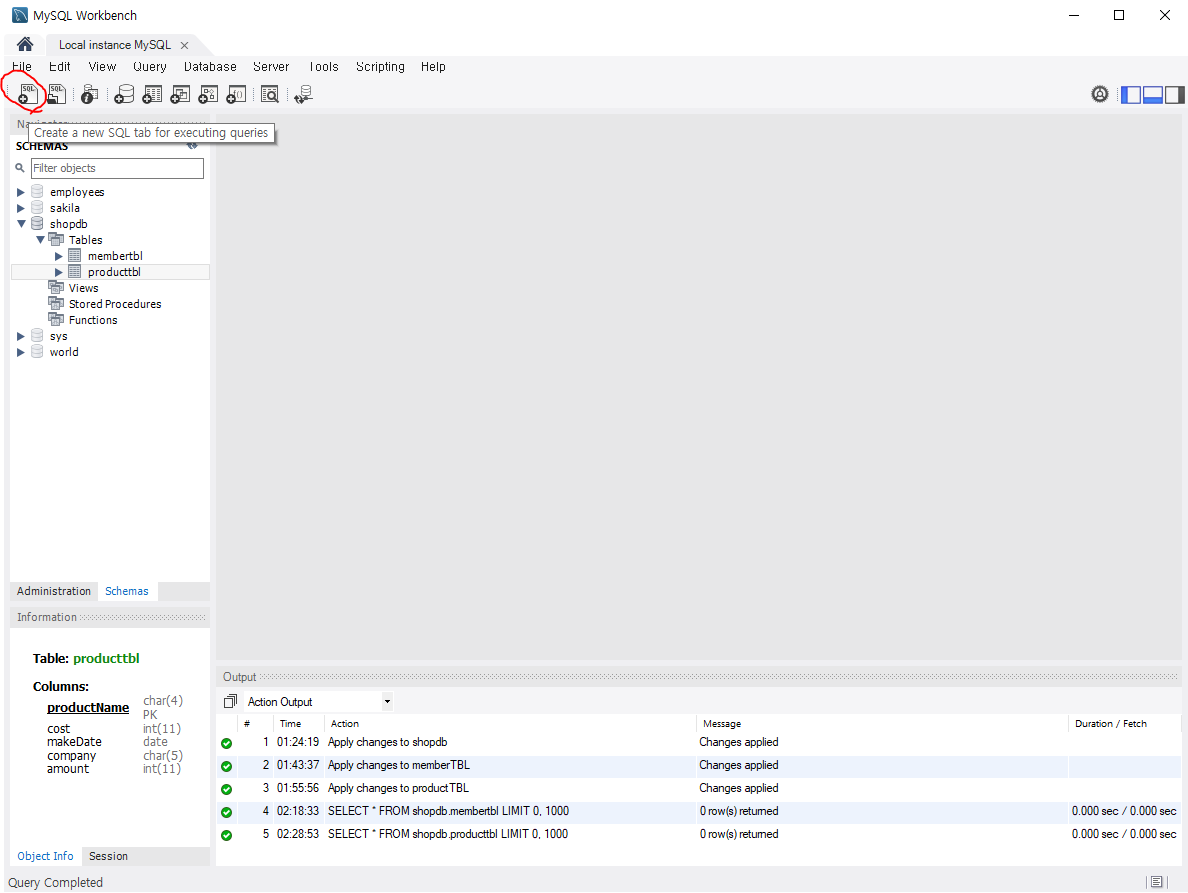Click the employees database icon
The height and width of the screenshot is (893, 1188).
coord(37,192)
